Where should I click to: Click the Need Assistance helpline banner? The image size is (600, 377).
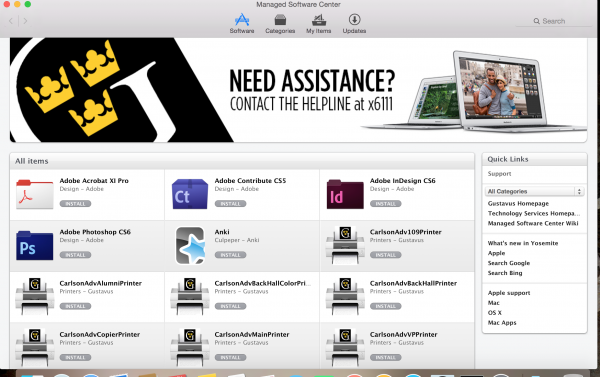(298, 90)
